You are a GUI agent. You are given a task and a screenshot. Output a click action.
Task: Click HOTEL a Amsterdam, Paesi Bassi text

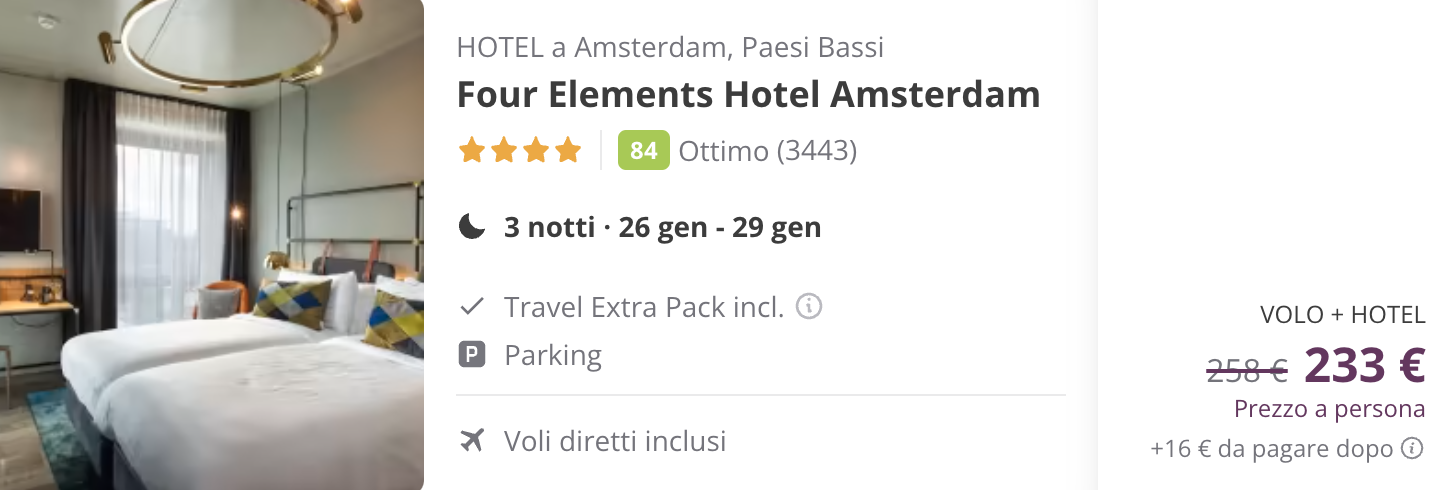coord(670,47)
